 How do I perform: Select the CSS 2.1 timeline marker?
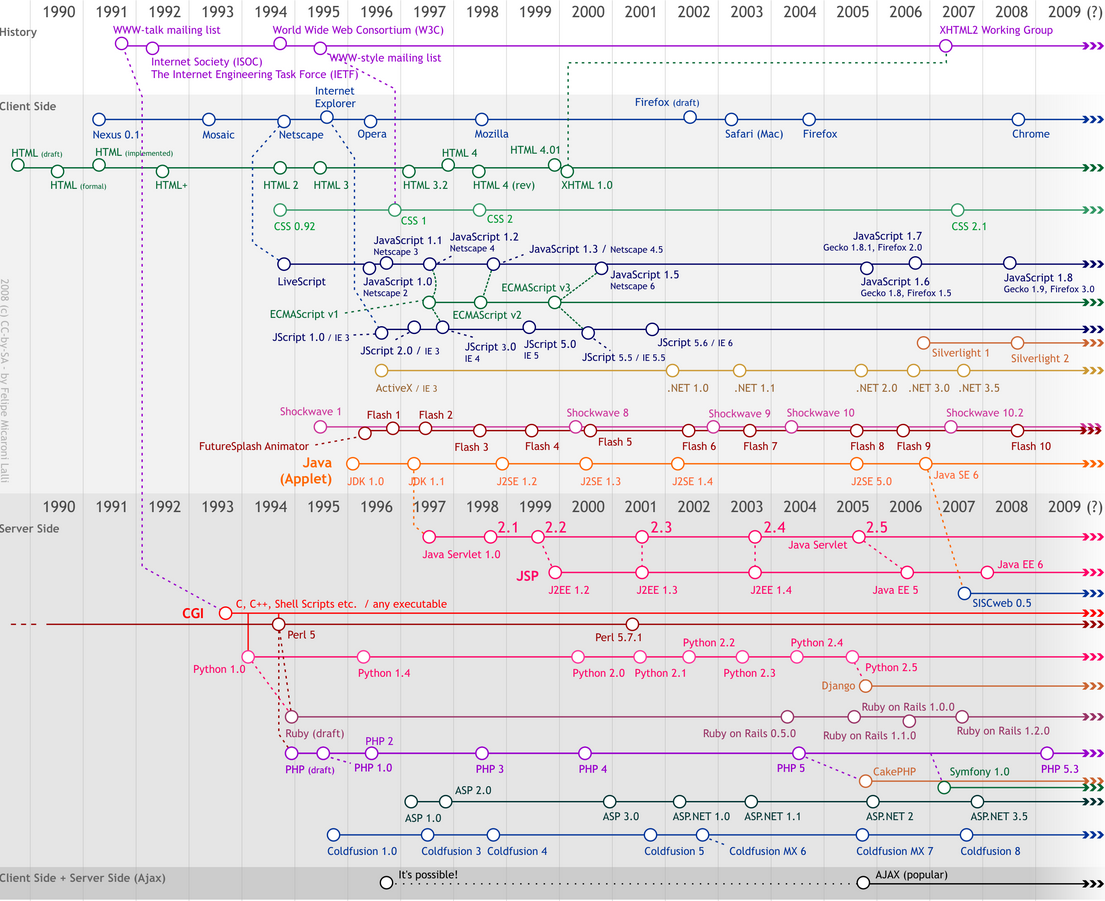tap(957, 210)
